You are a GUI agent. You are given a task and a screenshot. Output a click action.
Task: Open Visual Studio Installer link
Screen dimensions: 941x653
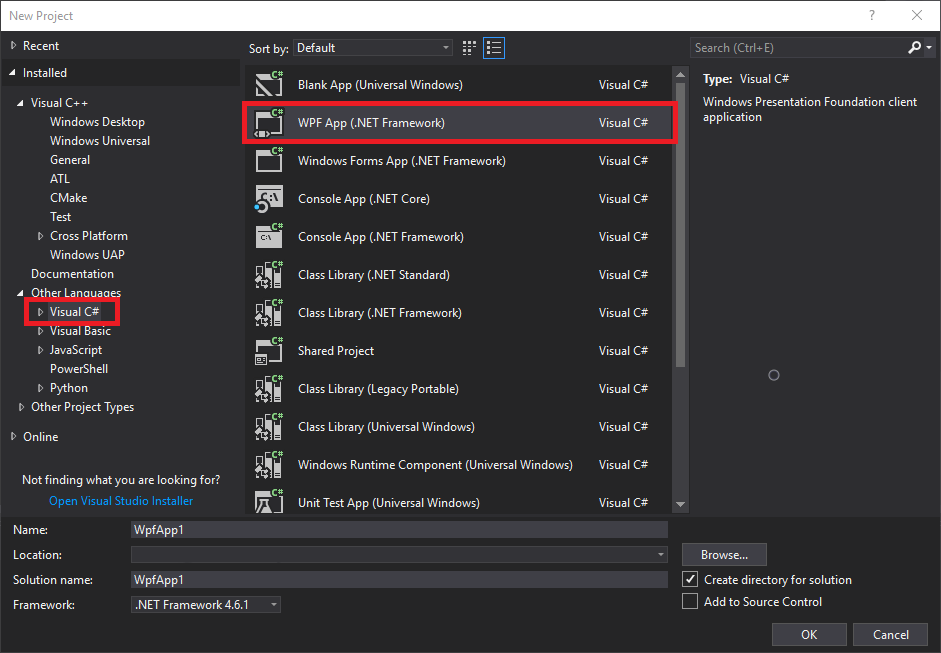(121, 501)
